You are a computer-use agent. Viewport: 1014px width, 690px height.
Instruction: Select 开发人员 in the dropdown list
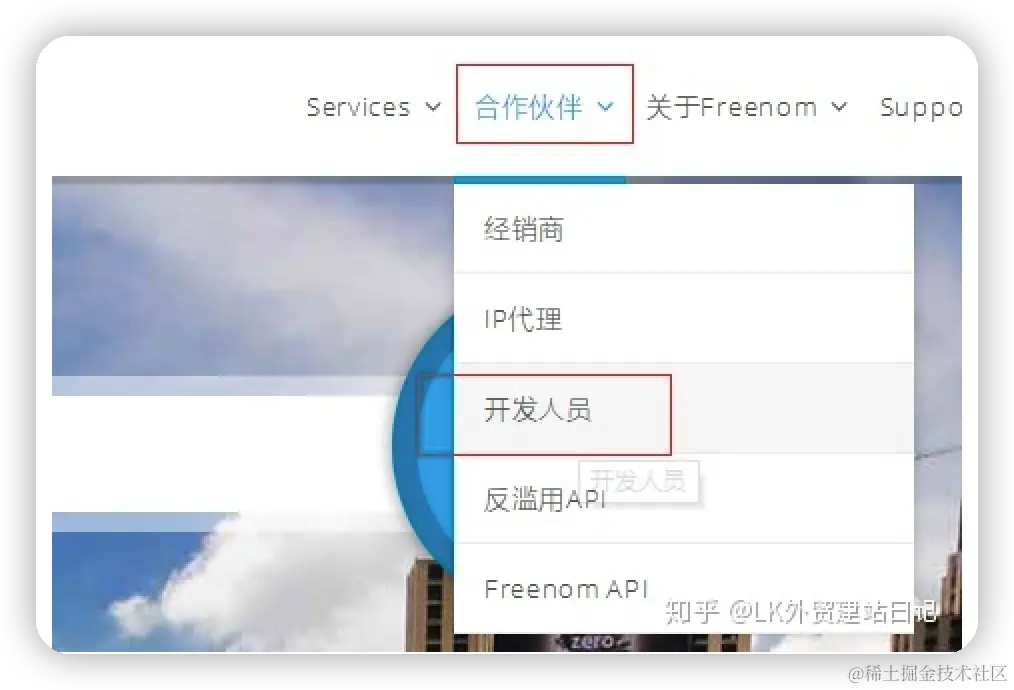point(684,409)
